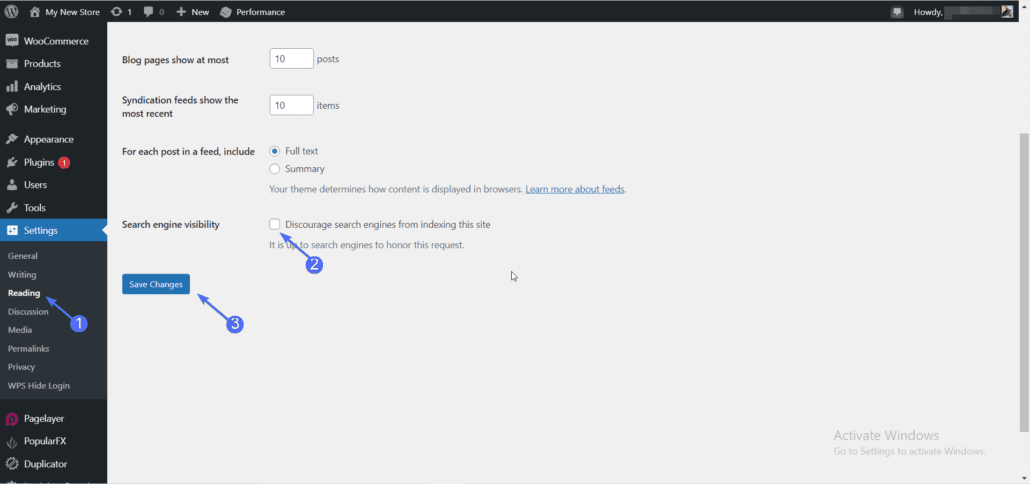Viewport: 1030px width, 484px height.
Task: Open General settings submenu
Action: [x=23, y=256]
